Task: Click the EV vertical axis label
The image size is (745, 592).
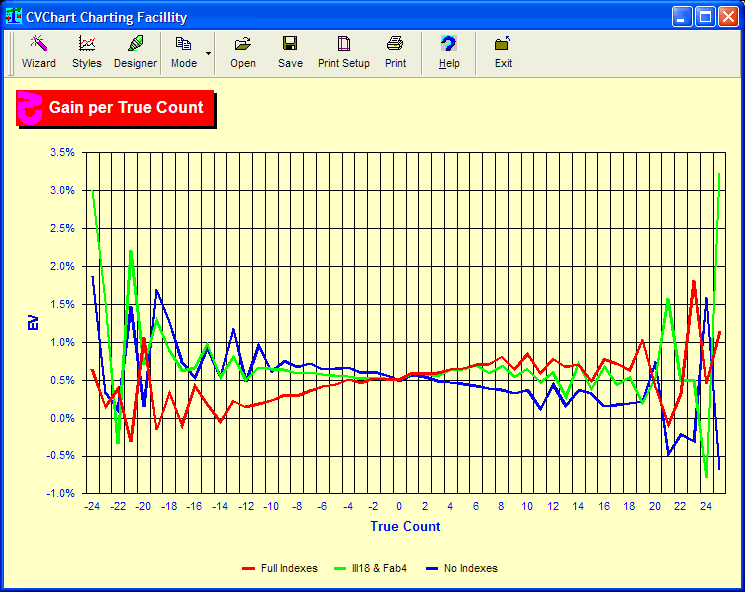Action: click(x=33, y=323)
